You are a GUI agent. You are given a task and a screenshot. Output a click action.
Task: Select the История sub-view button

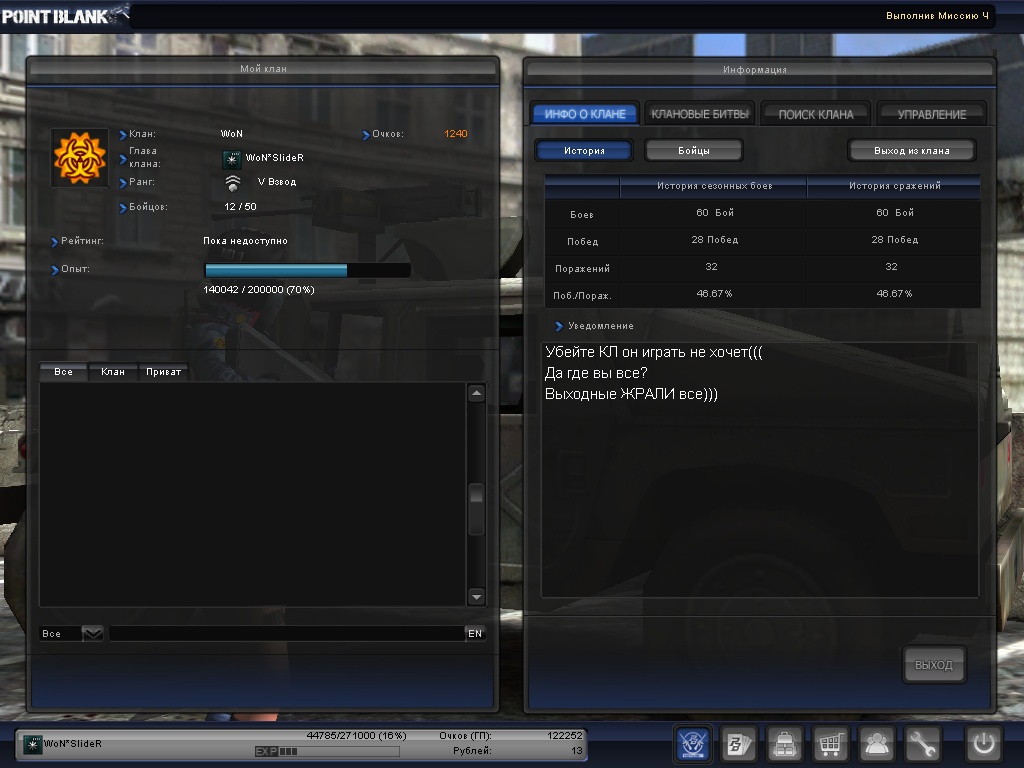click(584, 150)
